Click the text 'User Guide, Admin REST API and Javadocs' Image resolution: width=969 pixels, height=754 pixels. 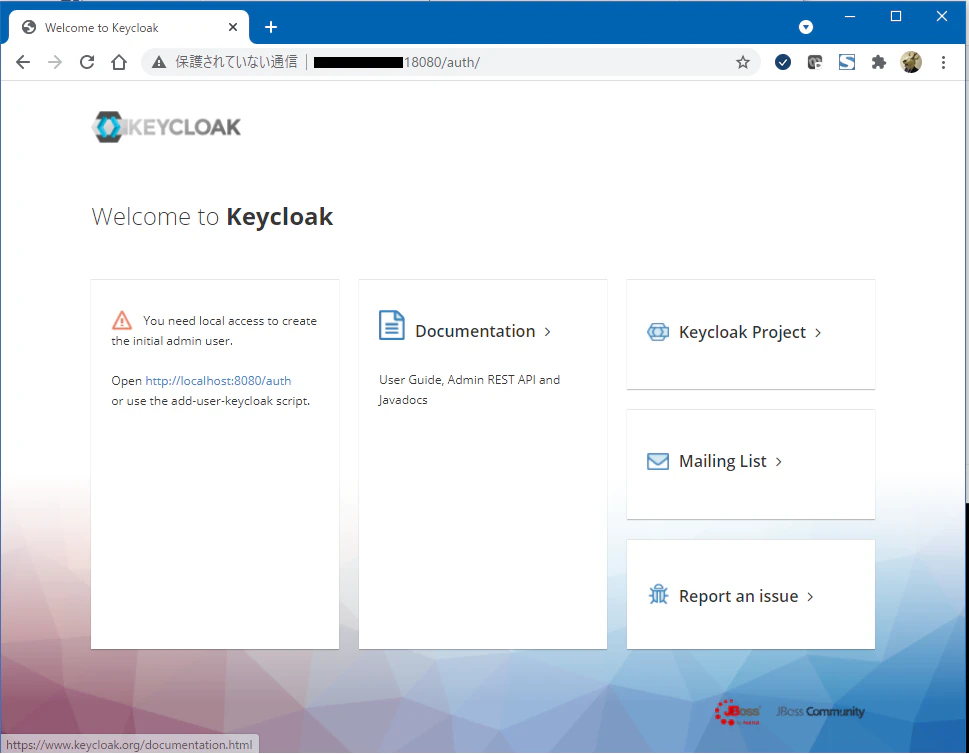(469, 389)
